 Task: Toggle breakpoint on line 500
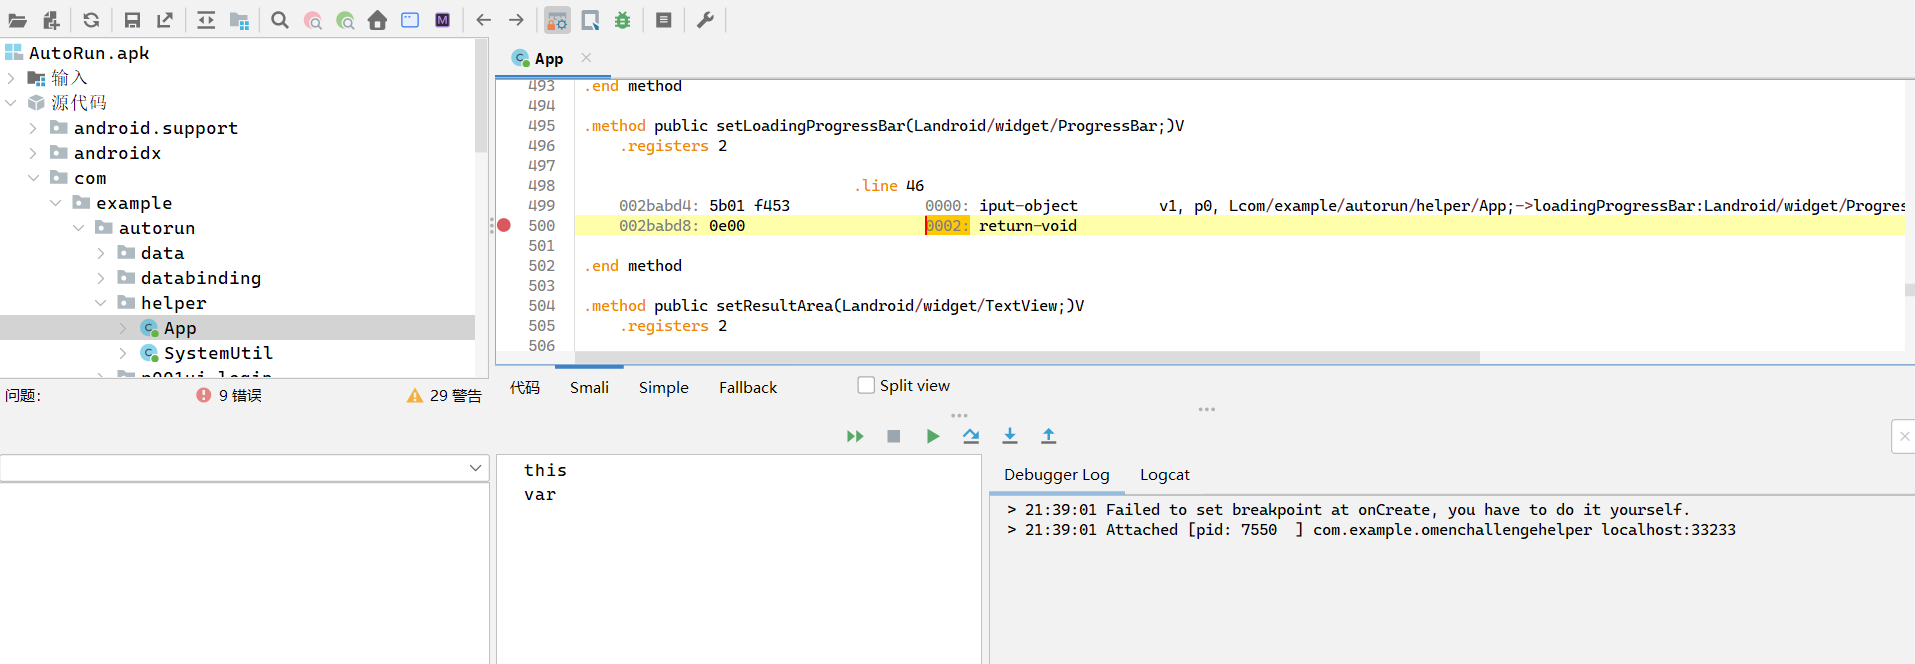tap(504, 225)
